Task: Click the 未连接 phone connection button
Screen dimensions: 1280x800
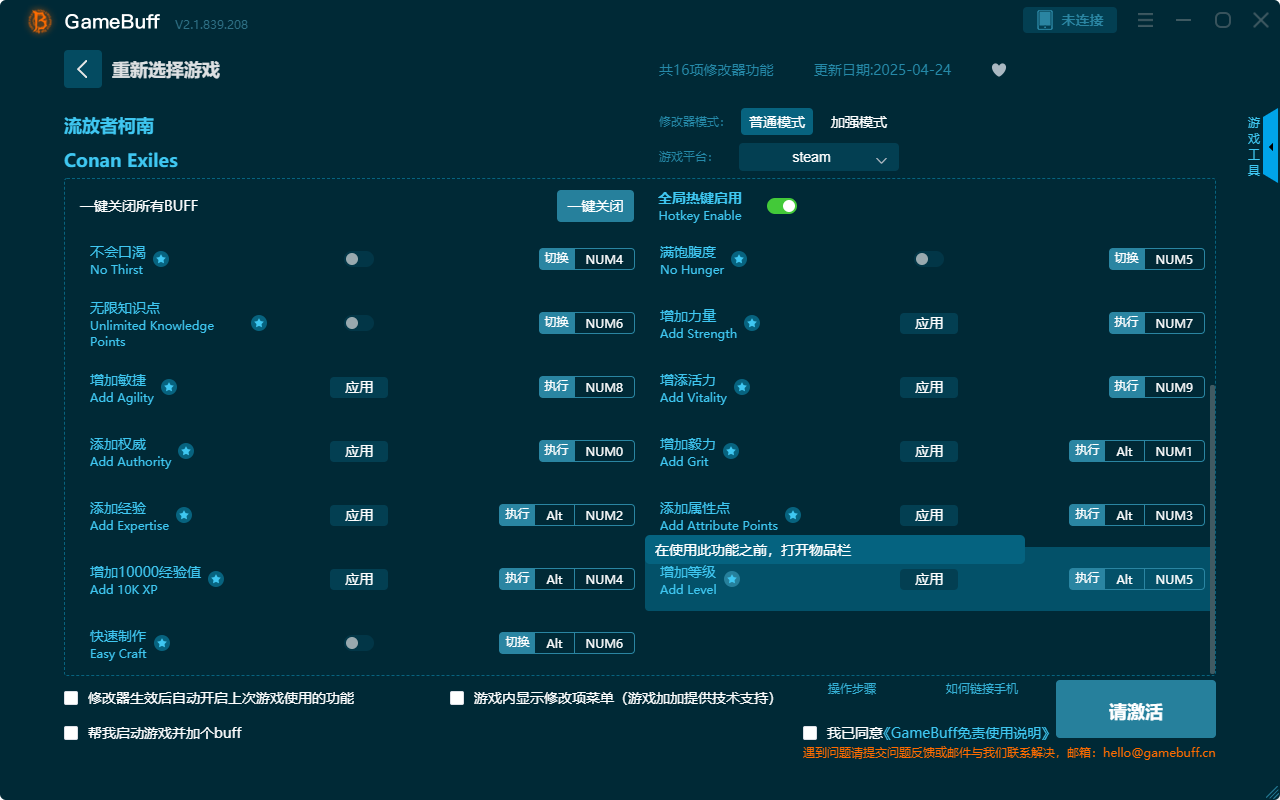Action: coord(1070,19)
